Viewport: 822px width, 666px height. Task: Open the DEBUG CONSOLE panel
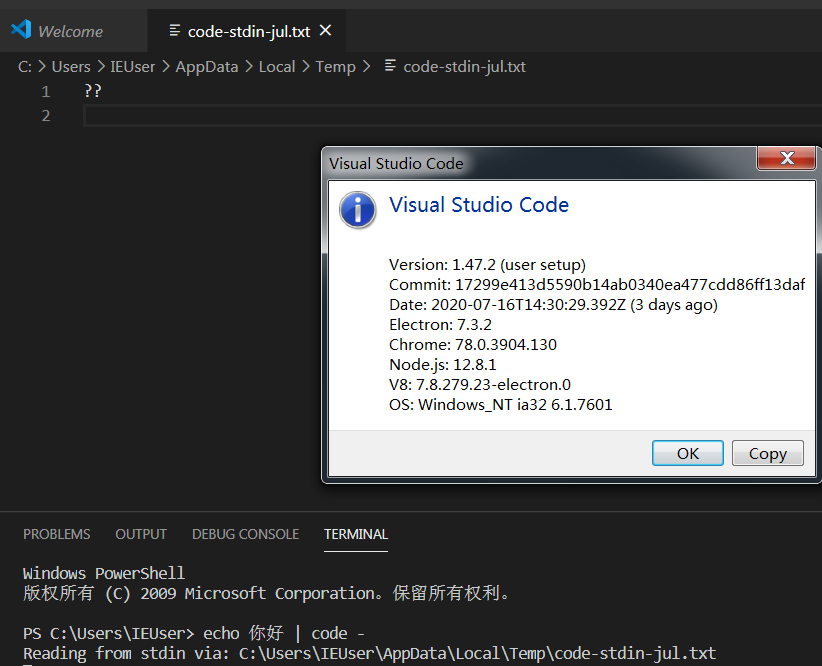click(x=245, y=534)
